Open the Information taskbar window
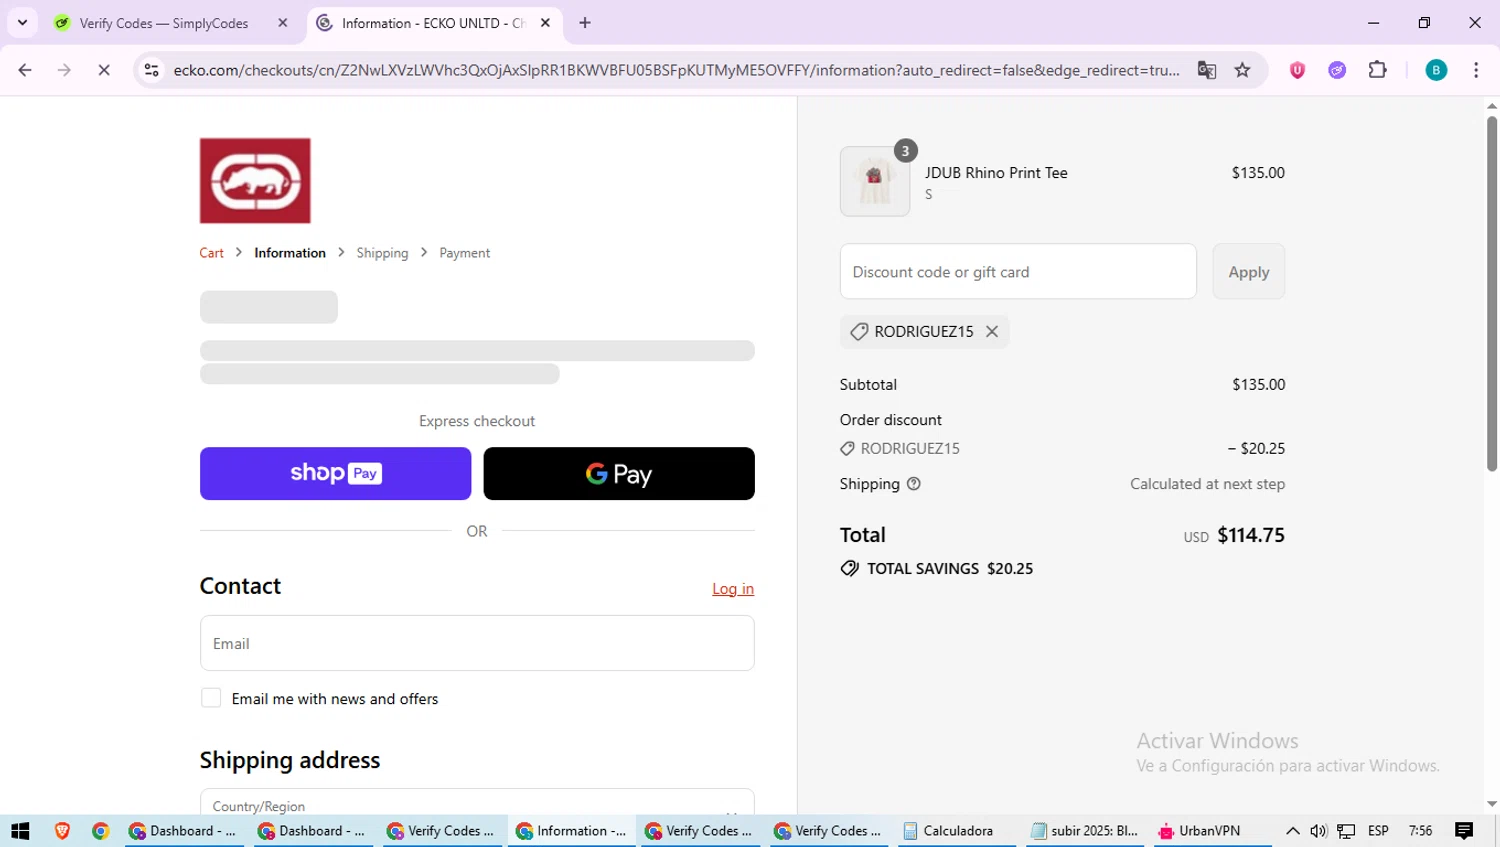 pos(570,831)
